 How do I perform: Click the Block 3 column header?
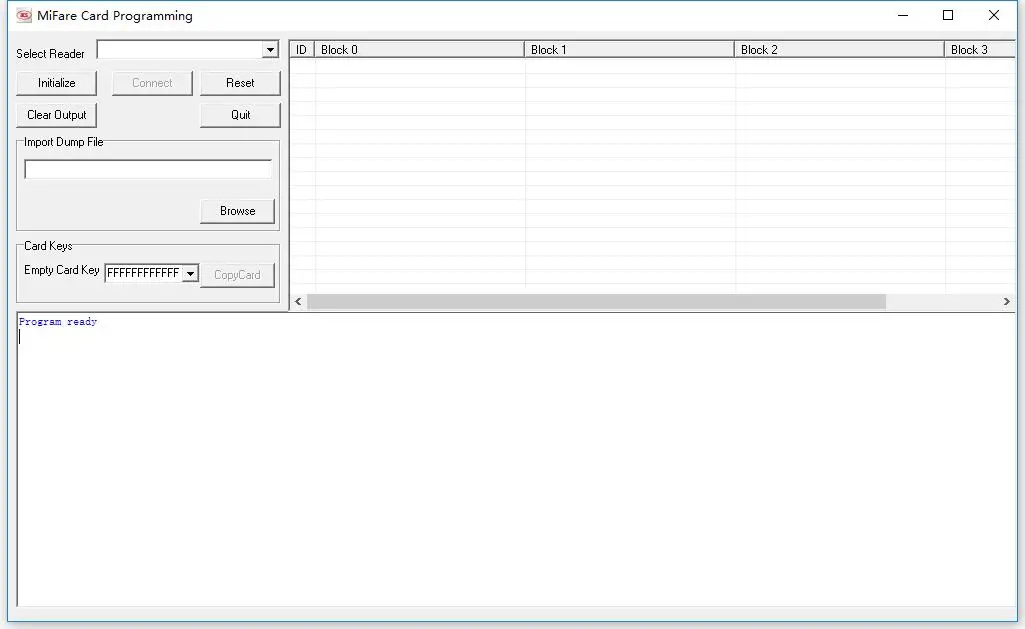980,50
